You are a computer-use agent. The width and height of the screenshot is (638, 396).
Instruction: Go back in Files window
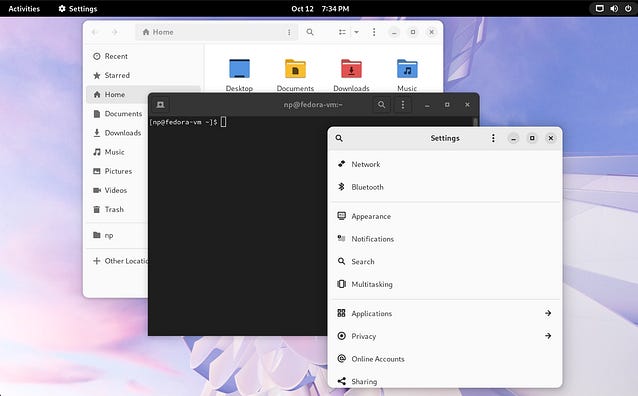[95, 32]
